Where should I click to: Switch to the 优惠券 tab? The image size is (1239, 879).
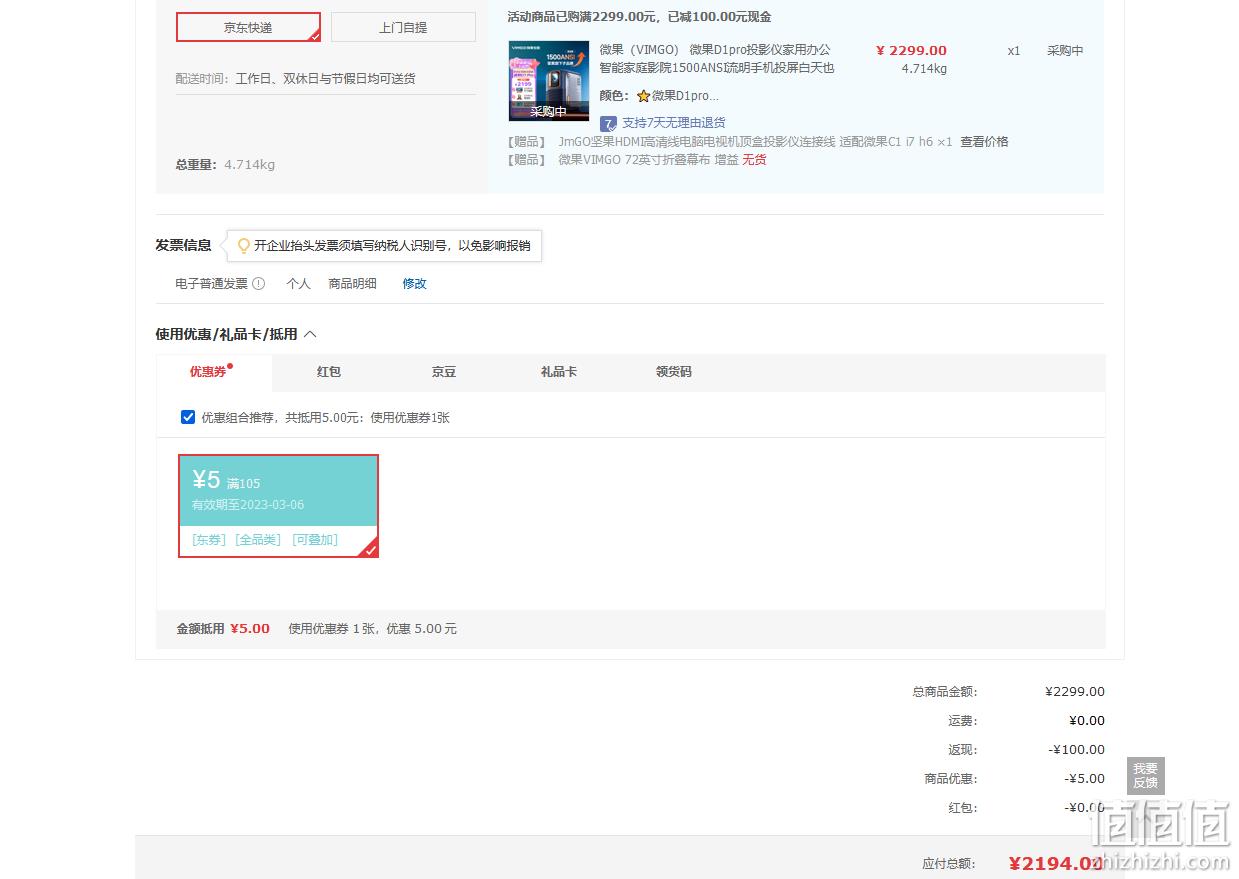click(x=212, y=372)
